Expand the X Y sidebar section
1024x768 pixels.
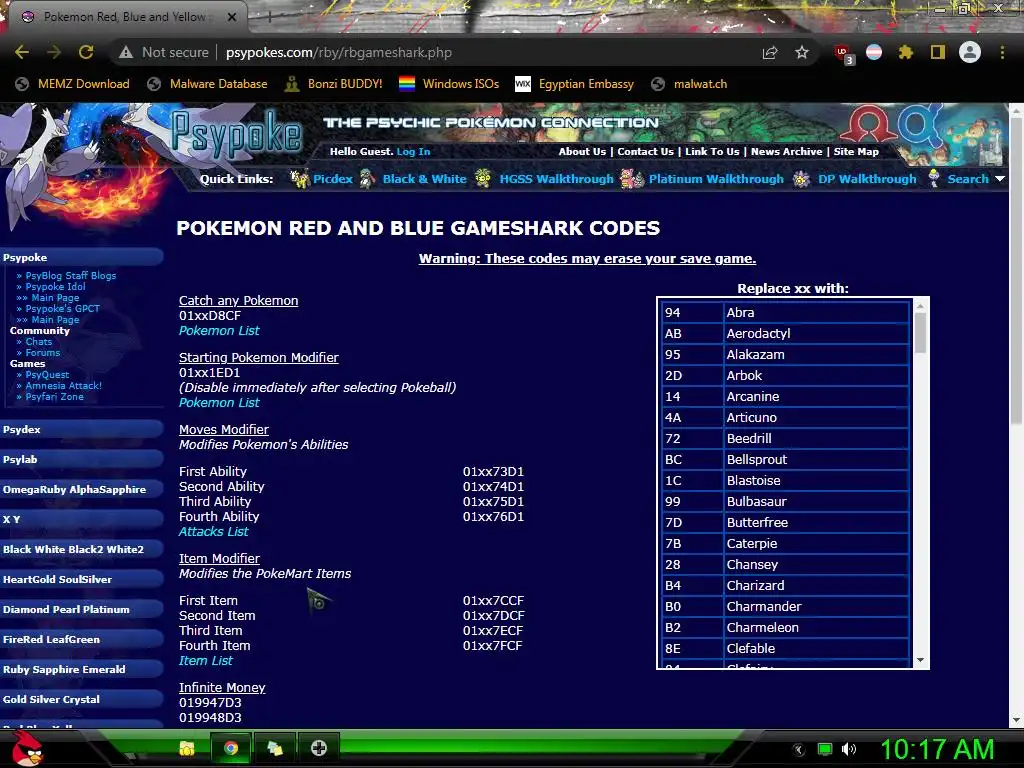tap(82, 520)
